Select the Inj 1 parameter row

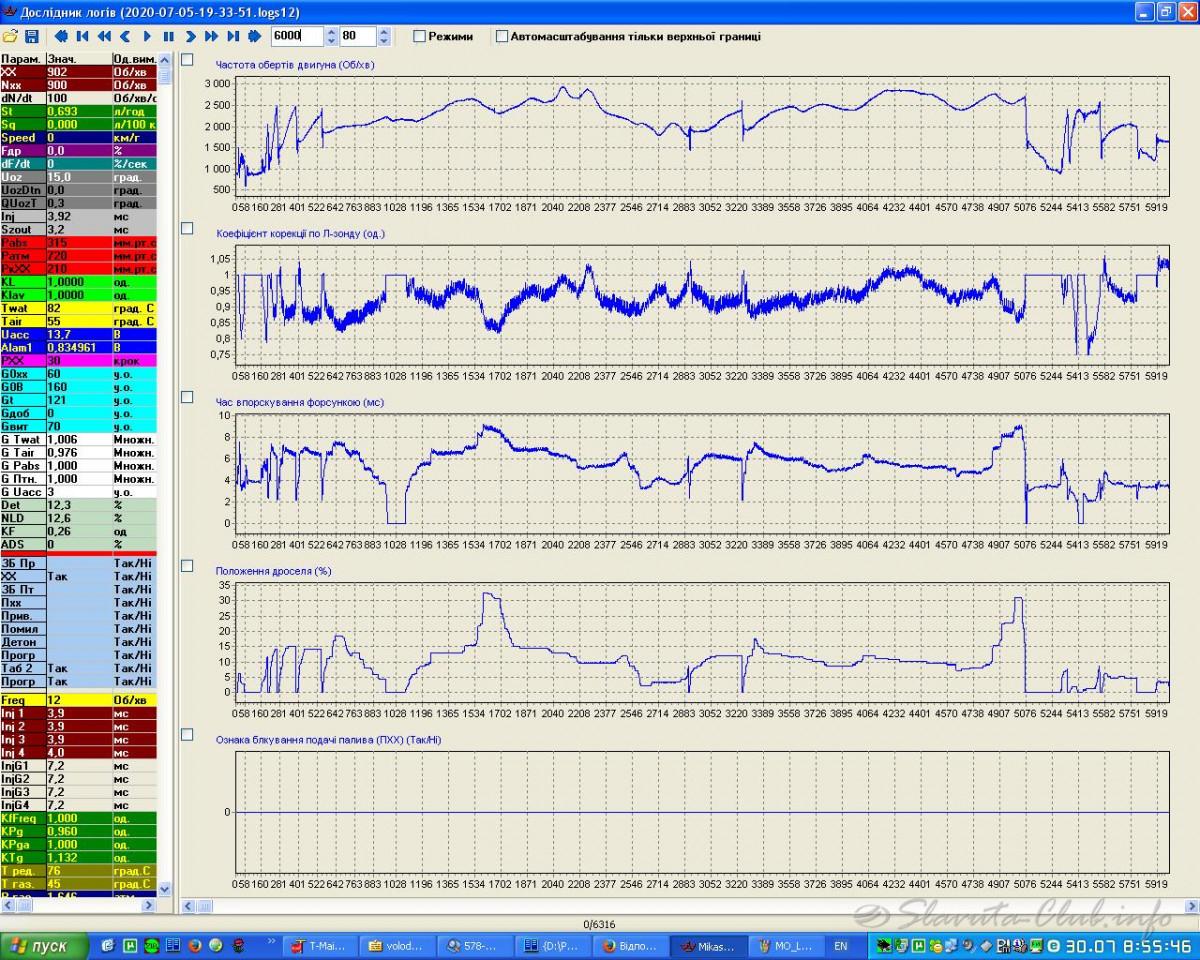79,713
